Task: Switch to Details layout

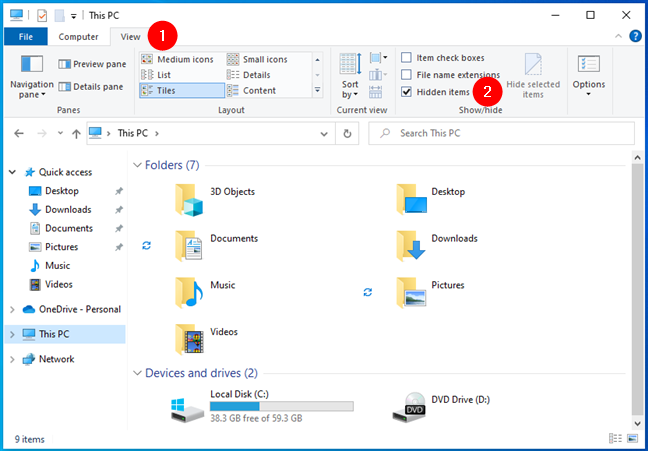Action: 249,75
